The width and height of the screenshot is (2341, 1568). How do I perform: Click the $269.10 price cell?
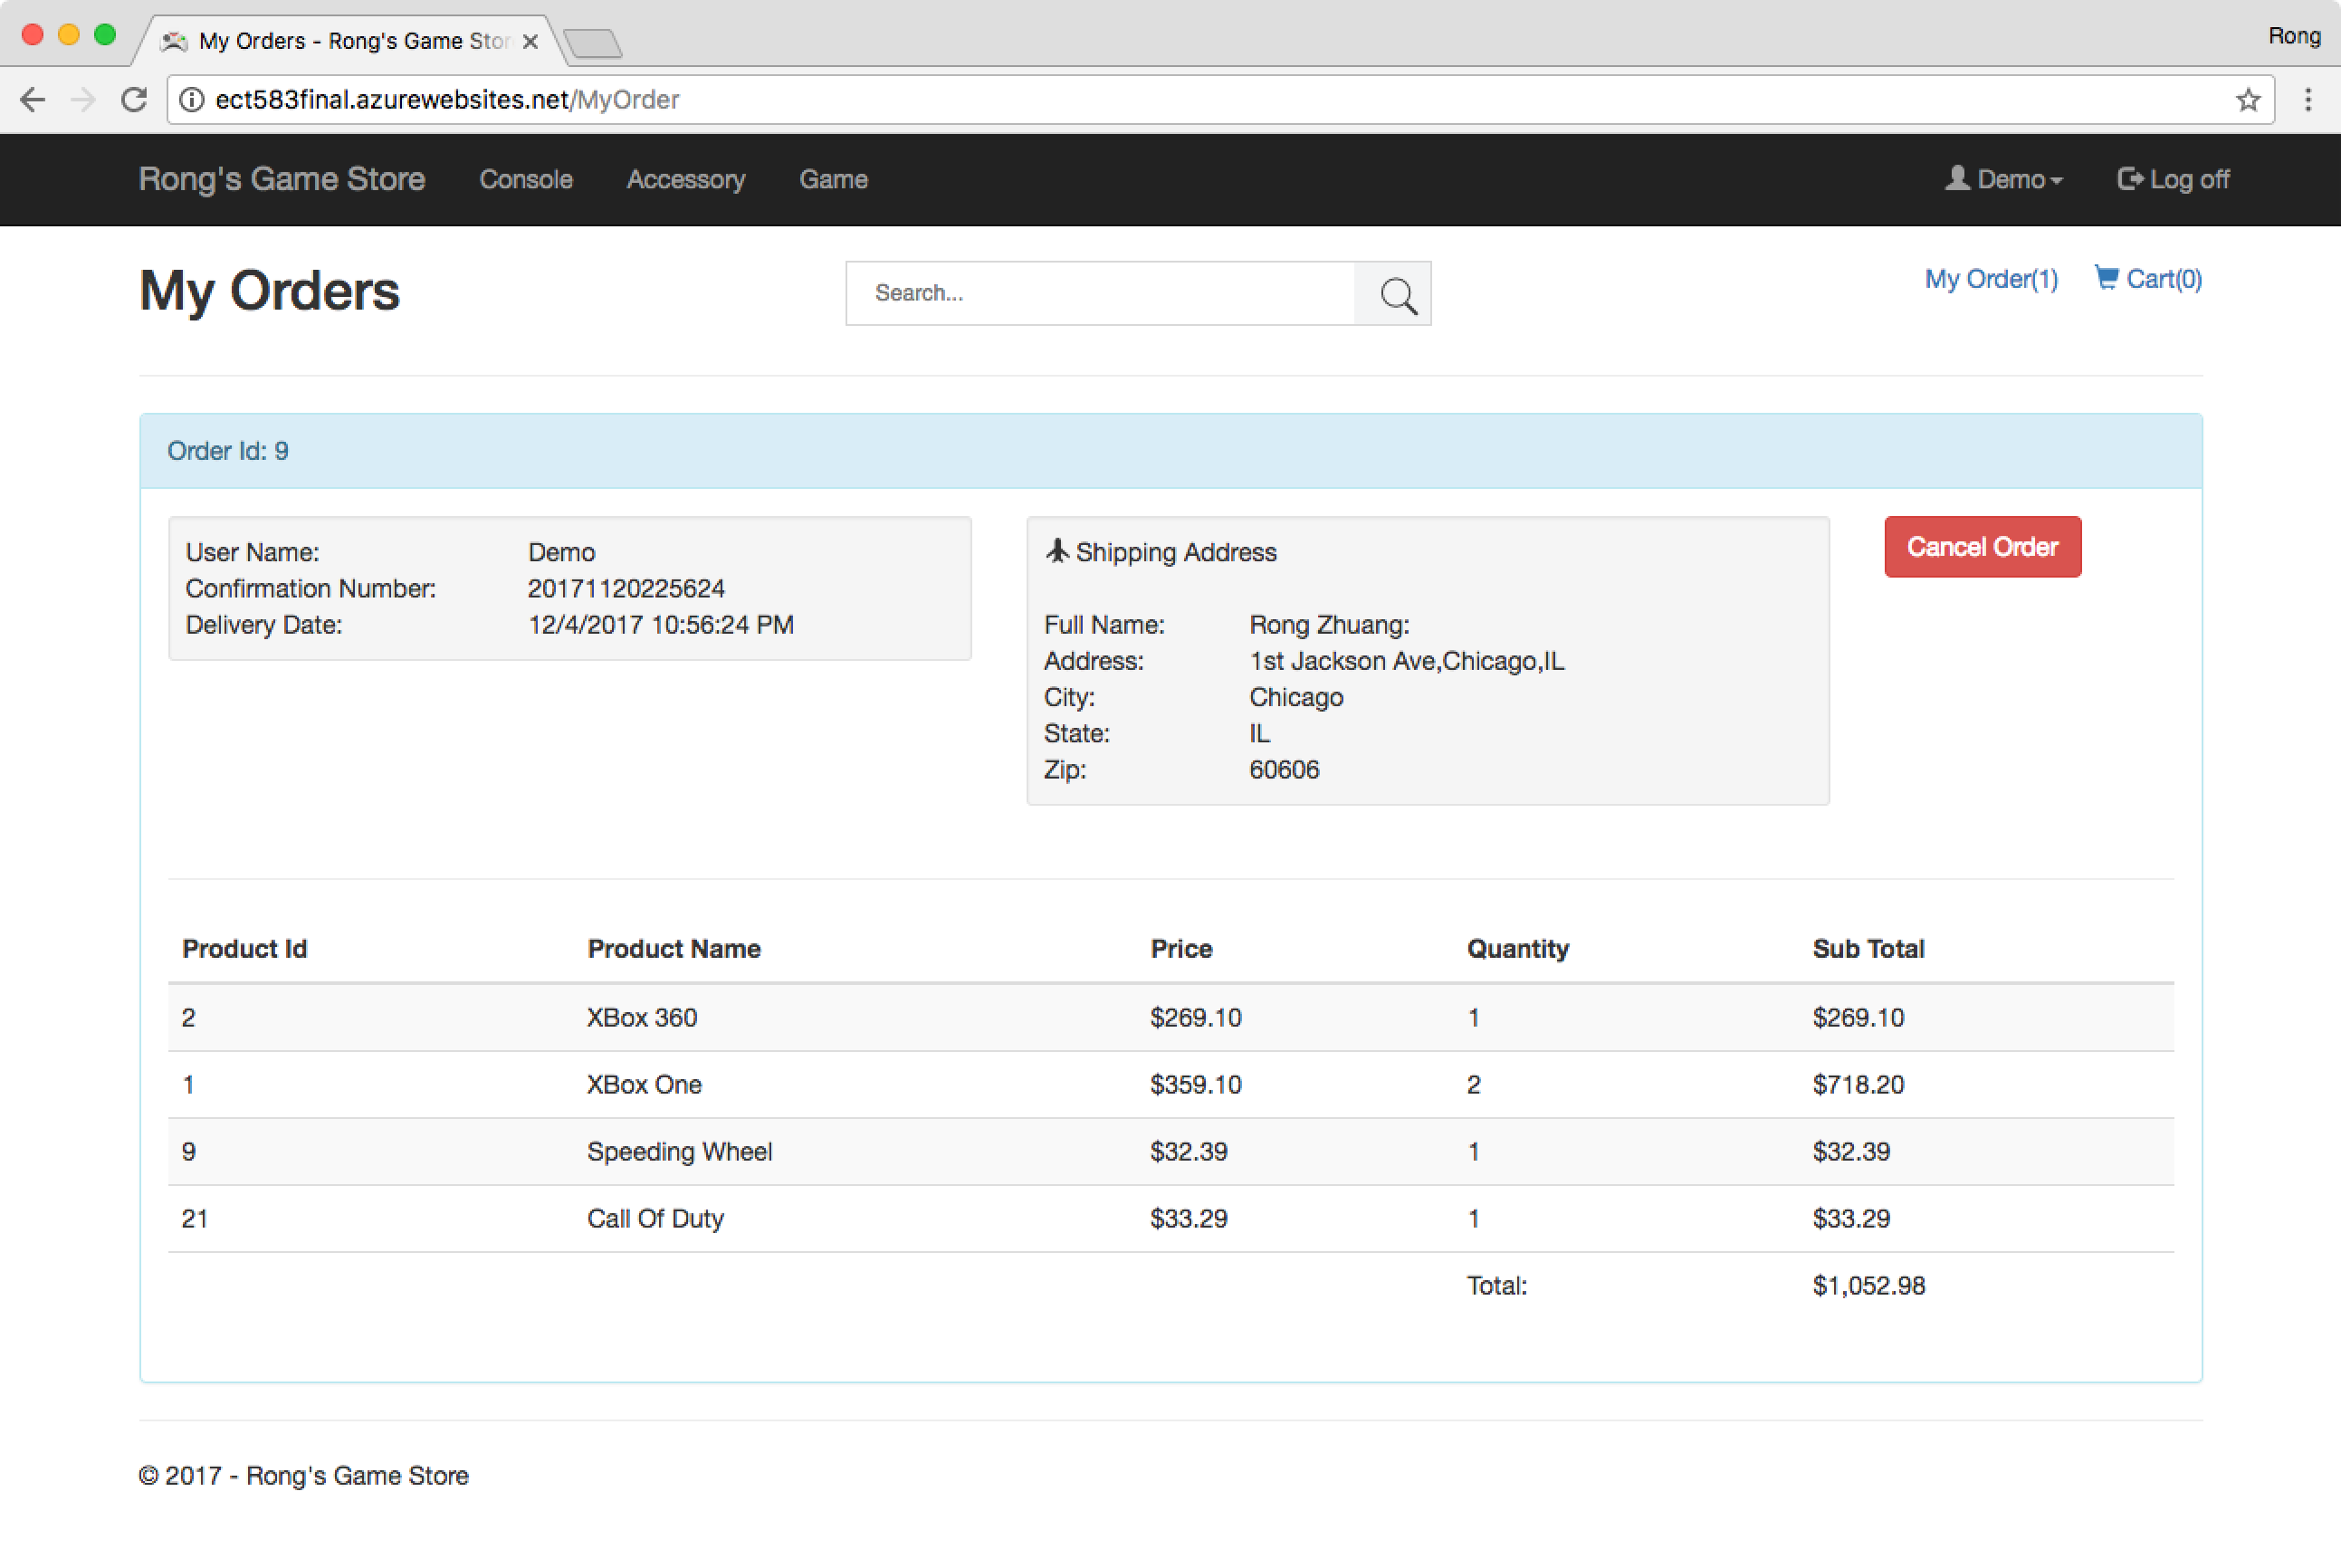[1195, 1017]
